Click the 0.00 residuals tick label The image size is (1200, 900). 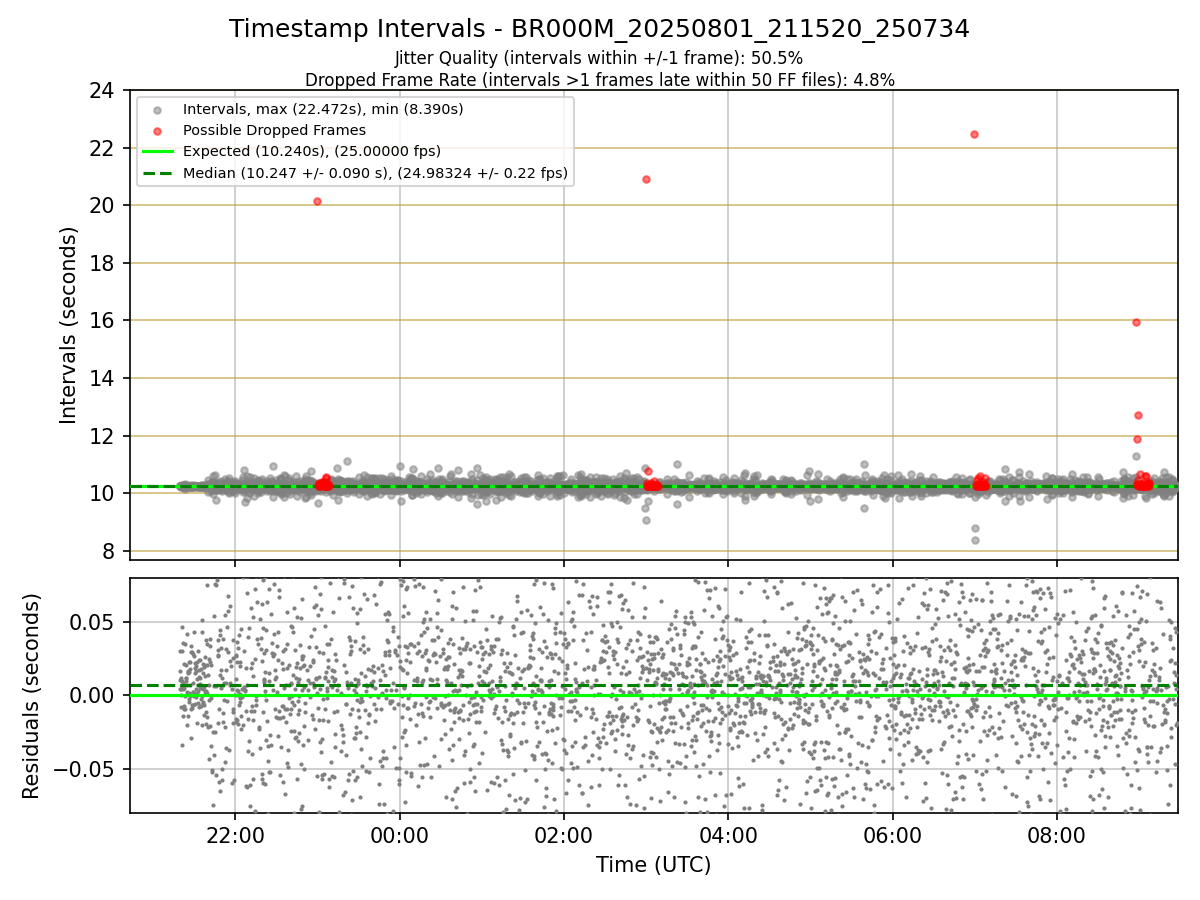point(93,695)
